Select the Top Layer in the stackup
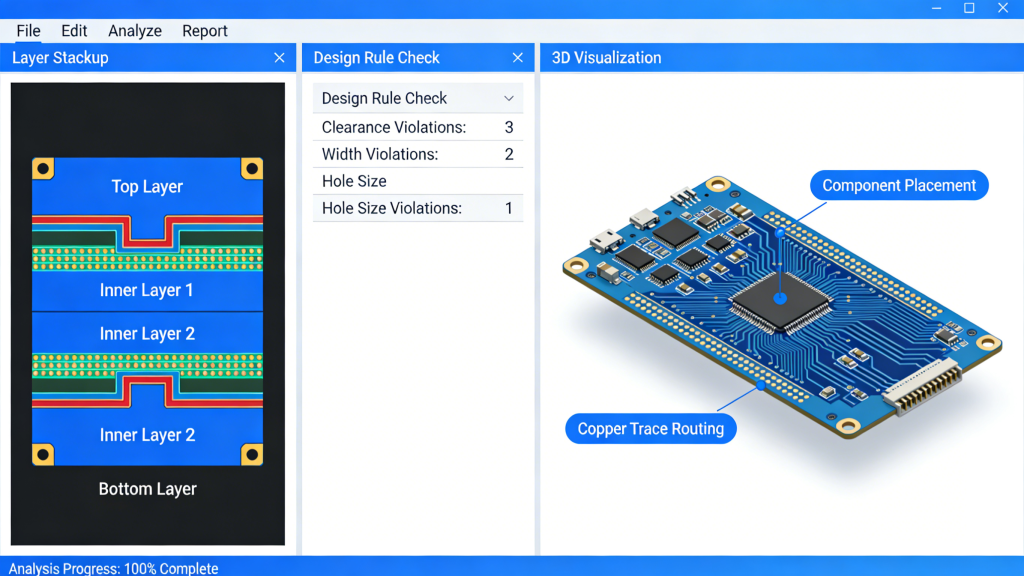 click(x=146, y=186)
